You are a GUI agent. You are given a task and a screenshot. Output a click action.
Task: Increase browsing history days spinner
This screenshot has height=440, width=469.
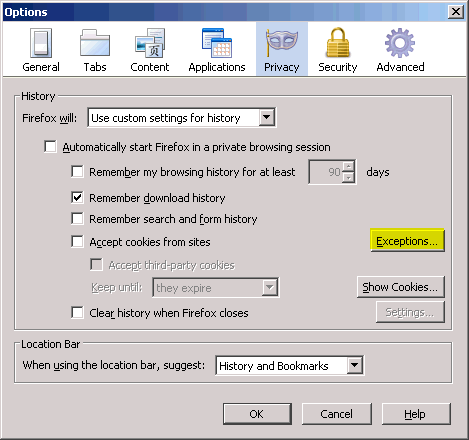348,166
